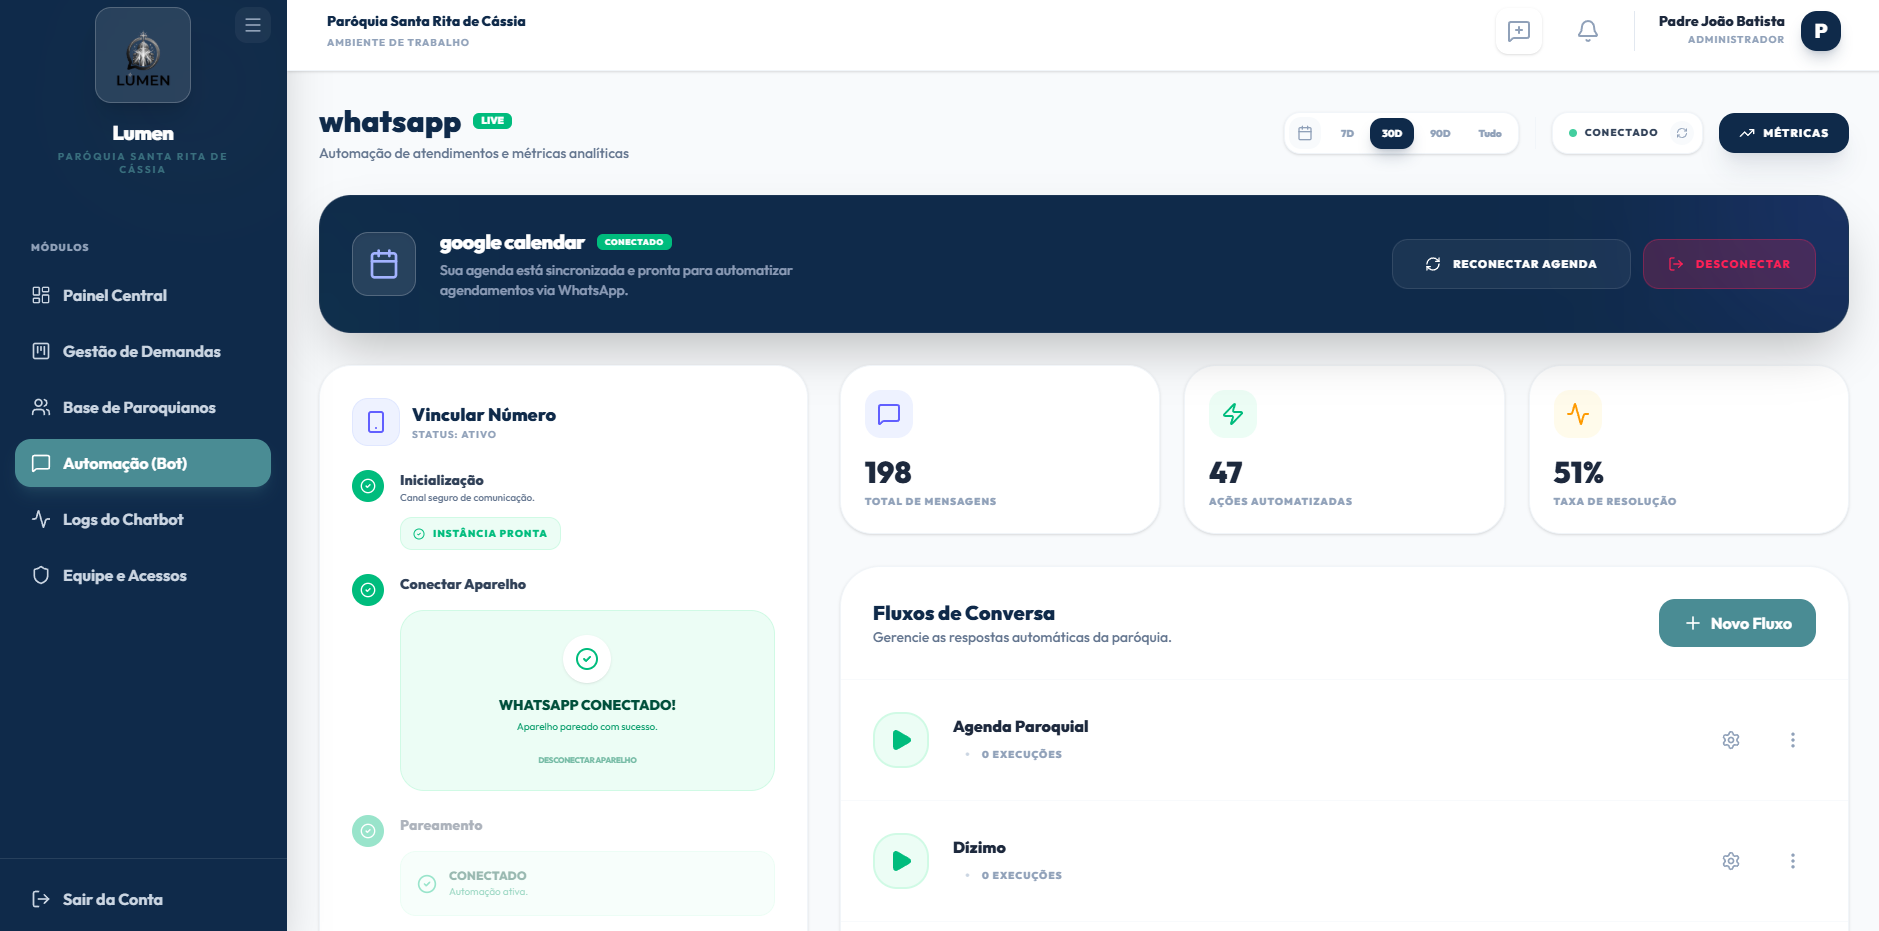Run the Agenda Paroquial flow
The width and height of the screenshot is (1879, 931).
point(901,740)
